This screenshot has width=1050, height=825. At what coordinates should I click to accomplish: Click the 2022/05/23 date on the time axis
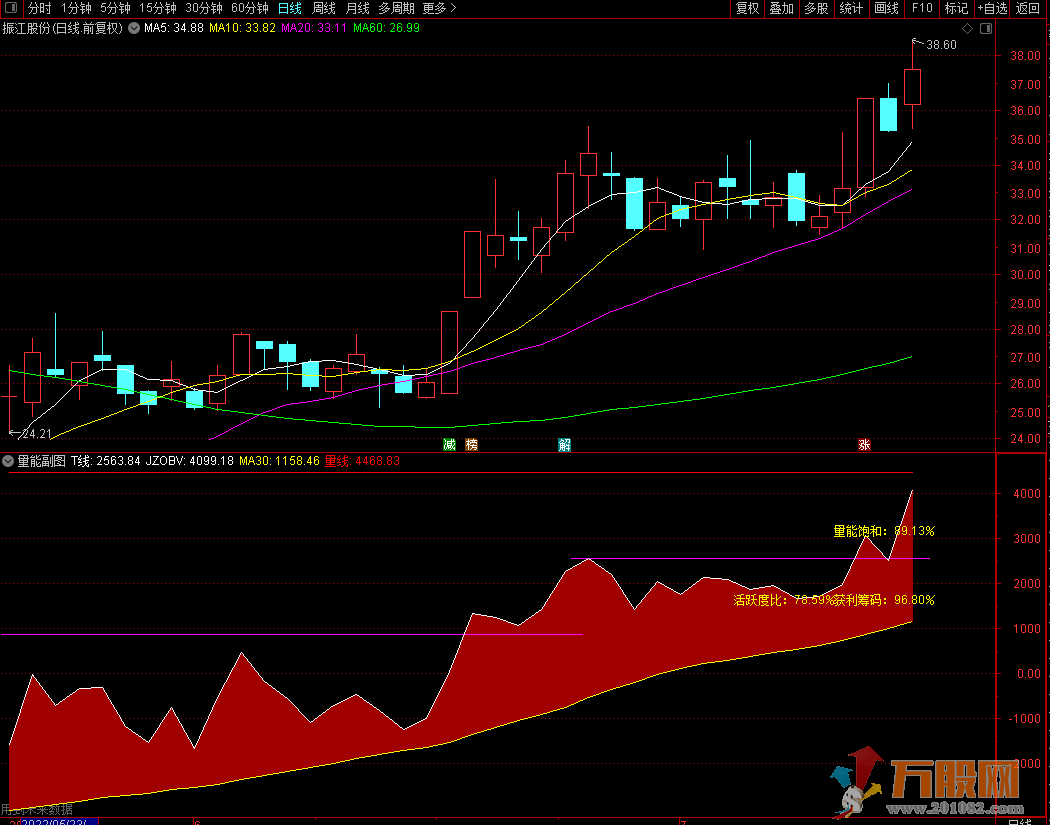[60, 821]
